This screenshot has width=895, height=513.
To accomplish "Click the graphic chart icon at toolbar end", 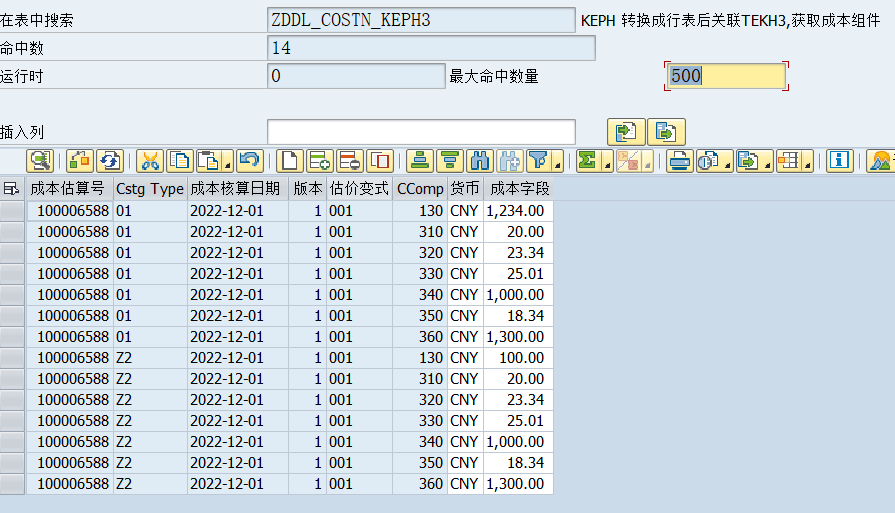I will tap(880, 161).
